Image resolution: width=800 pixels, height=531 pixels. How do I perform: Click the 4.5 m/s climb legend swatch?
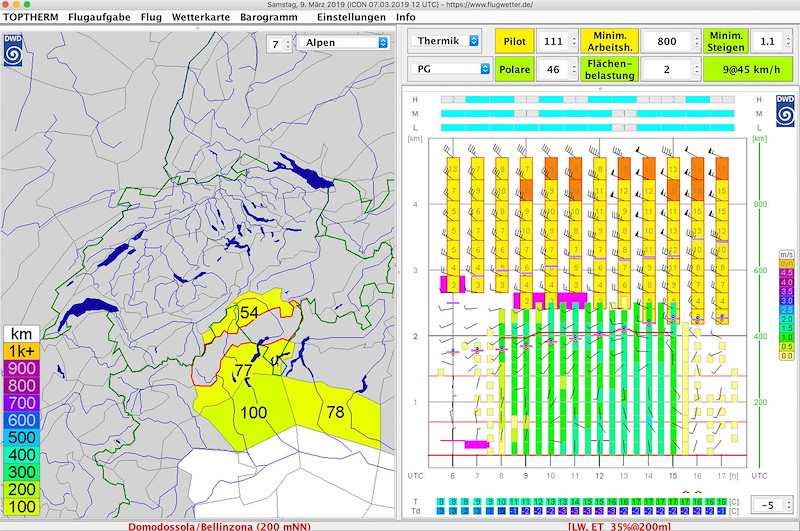pyautogui.click(x=787, y=273)
